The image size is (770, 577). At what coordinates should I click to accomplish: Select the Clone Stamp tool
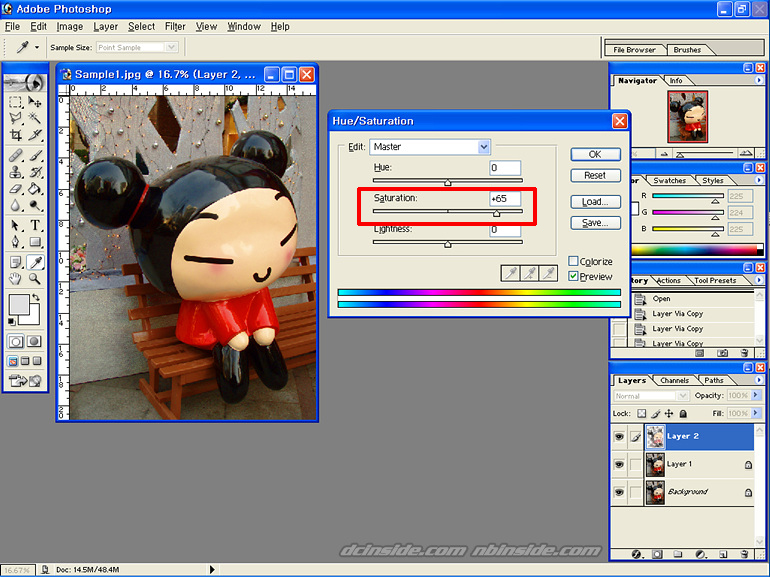click(15, 172)
